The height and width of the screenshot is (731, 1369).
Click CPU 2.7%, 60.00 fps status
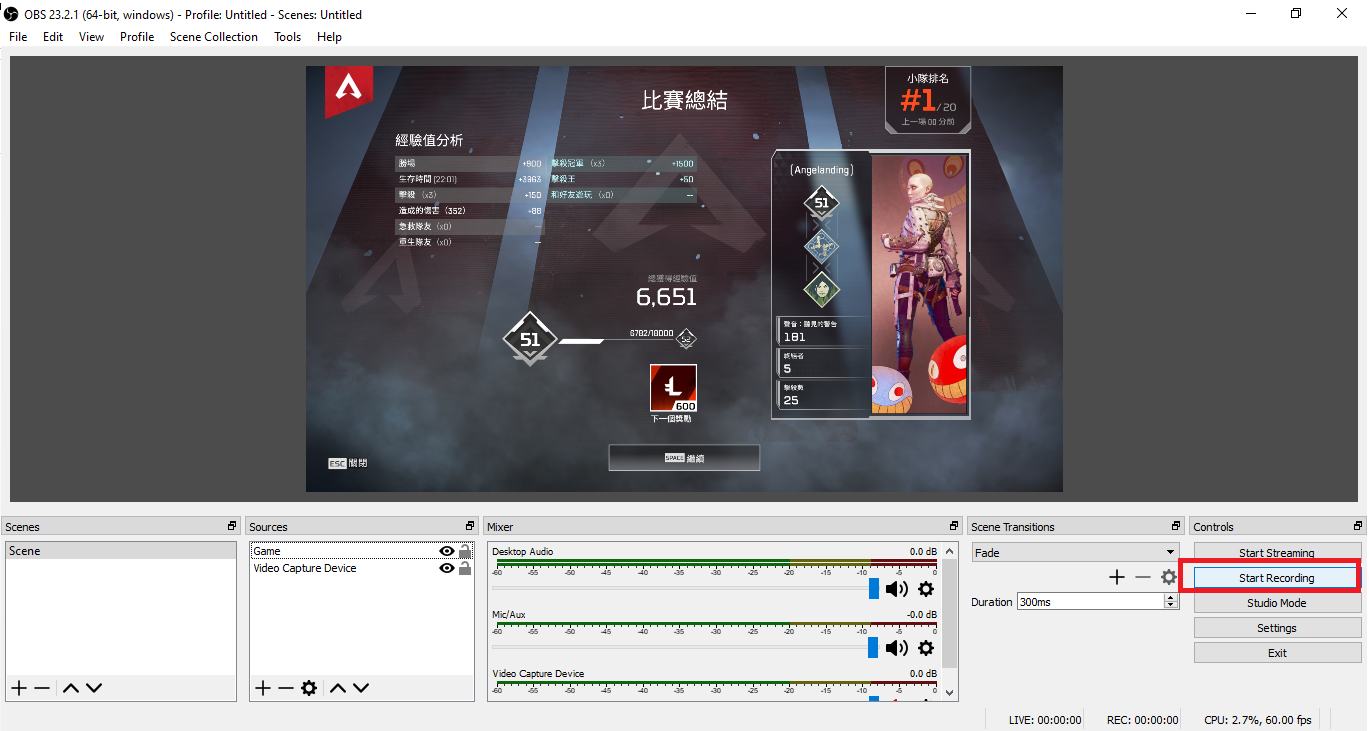click(1257, 720)
